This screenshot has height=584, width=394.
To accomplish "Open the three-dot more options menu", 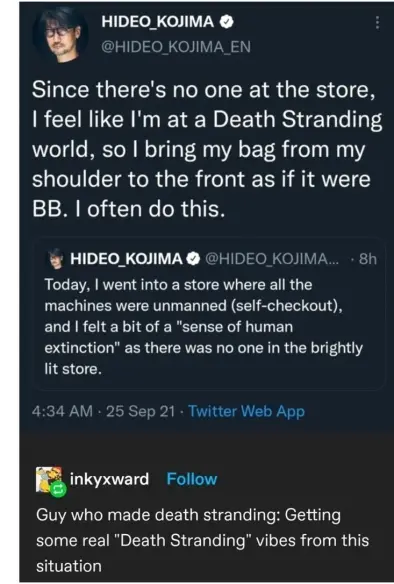I will pyautogui.click(x=377, y=22).
